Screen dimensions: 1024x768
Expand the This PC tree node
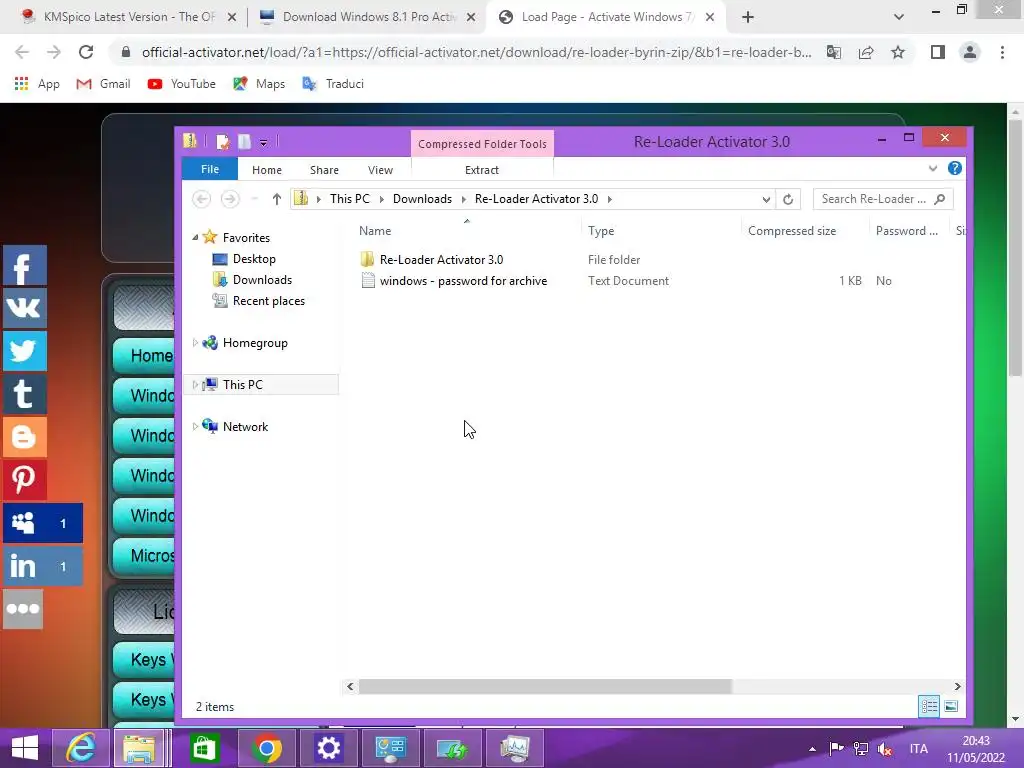pyautogui.click(x=195, y=385)
